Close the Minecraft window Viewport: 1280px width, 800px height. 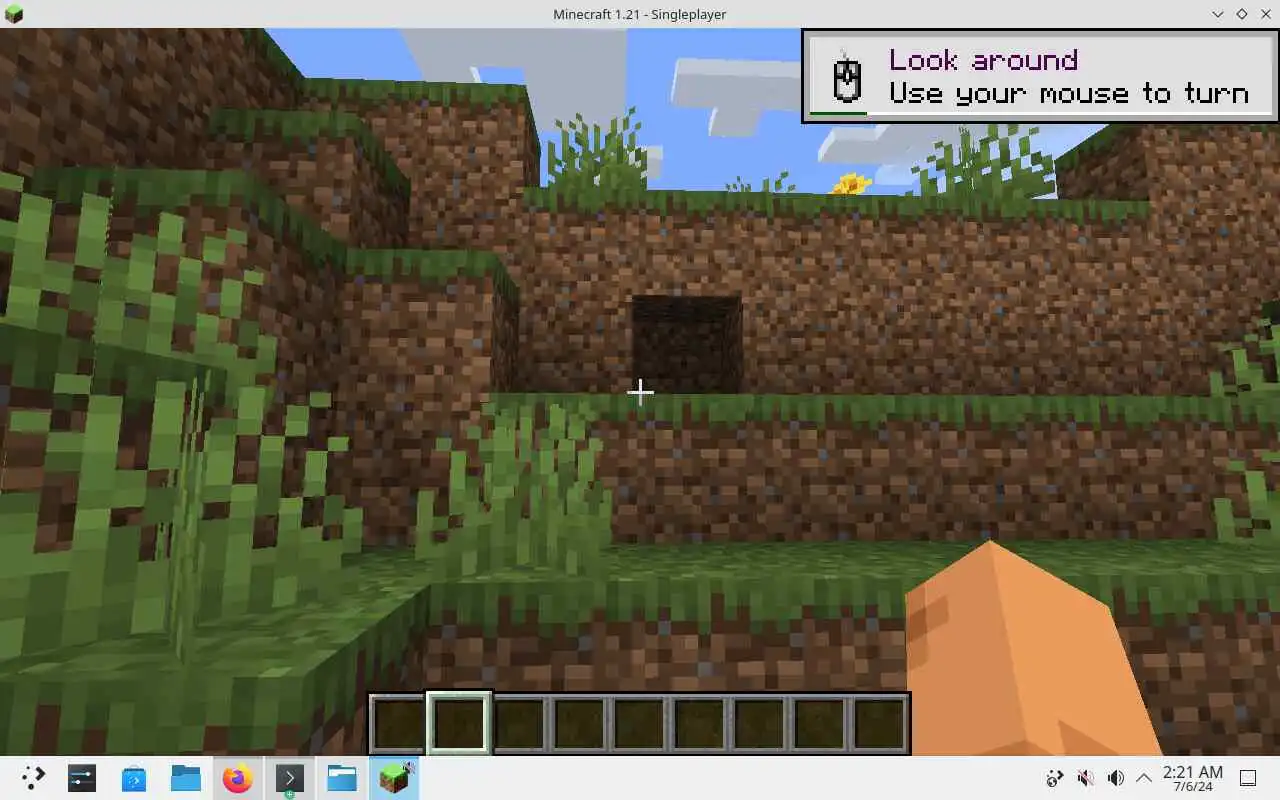click(x=1264, y=14)
